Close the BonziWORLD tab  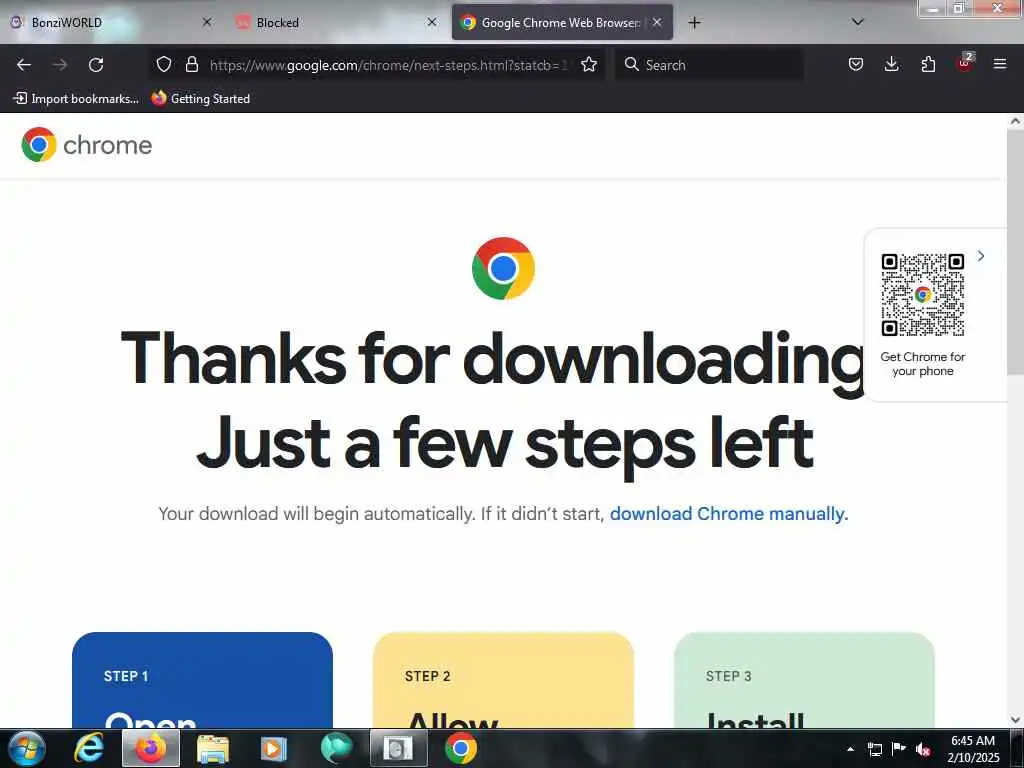[x=207, y=22]
